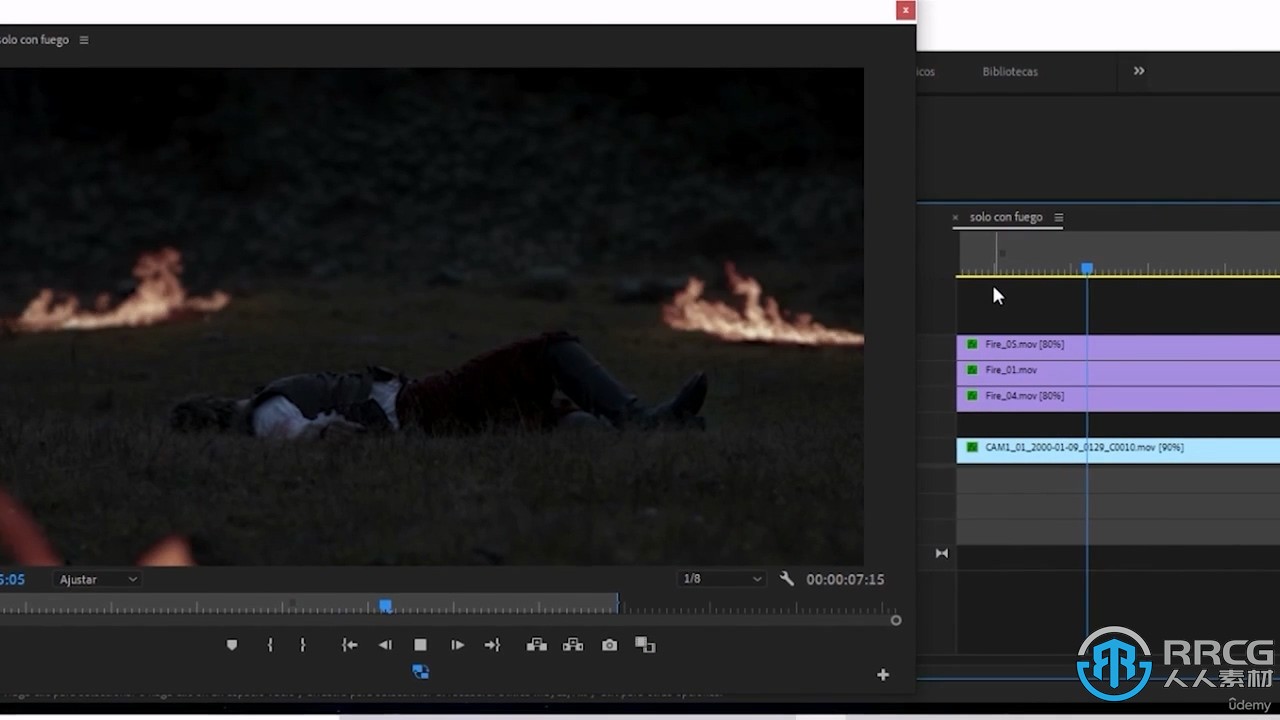The height and width of the screenshot is (720, 1280).
Task: Go to Out point in Program monitor
Action: coord(492,645)
